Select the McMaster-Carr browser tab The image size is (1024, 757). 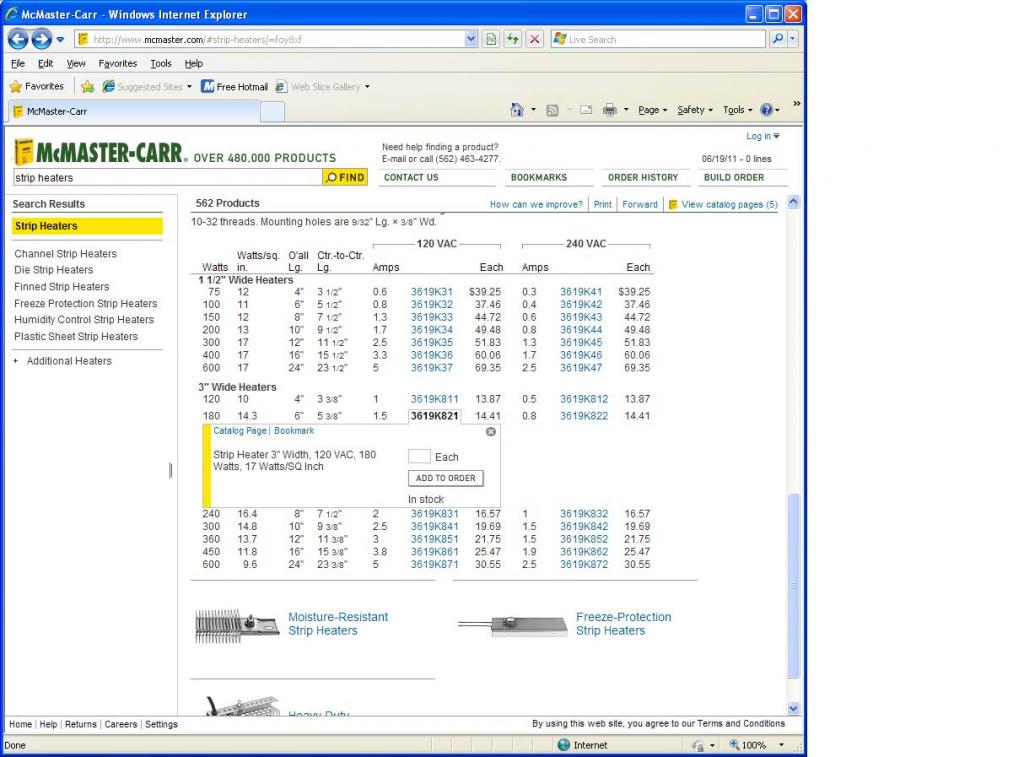tap(133, 111)
